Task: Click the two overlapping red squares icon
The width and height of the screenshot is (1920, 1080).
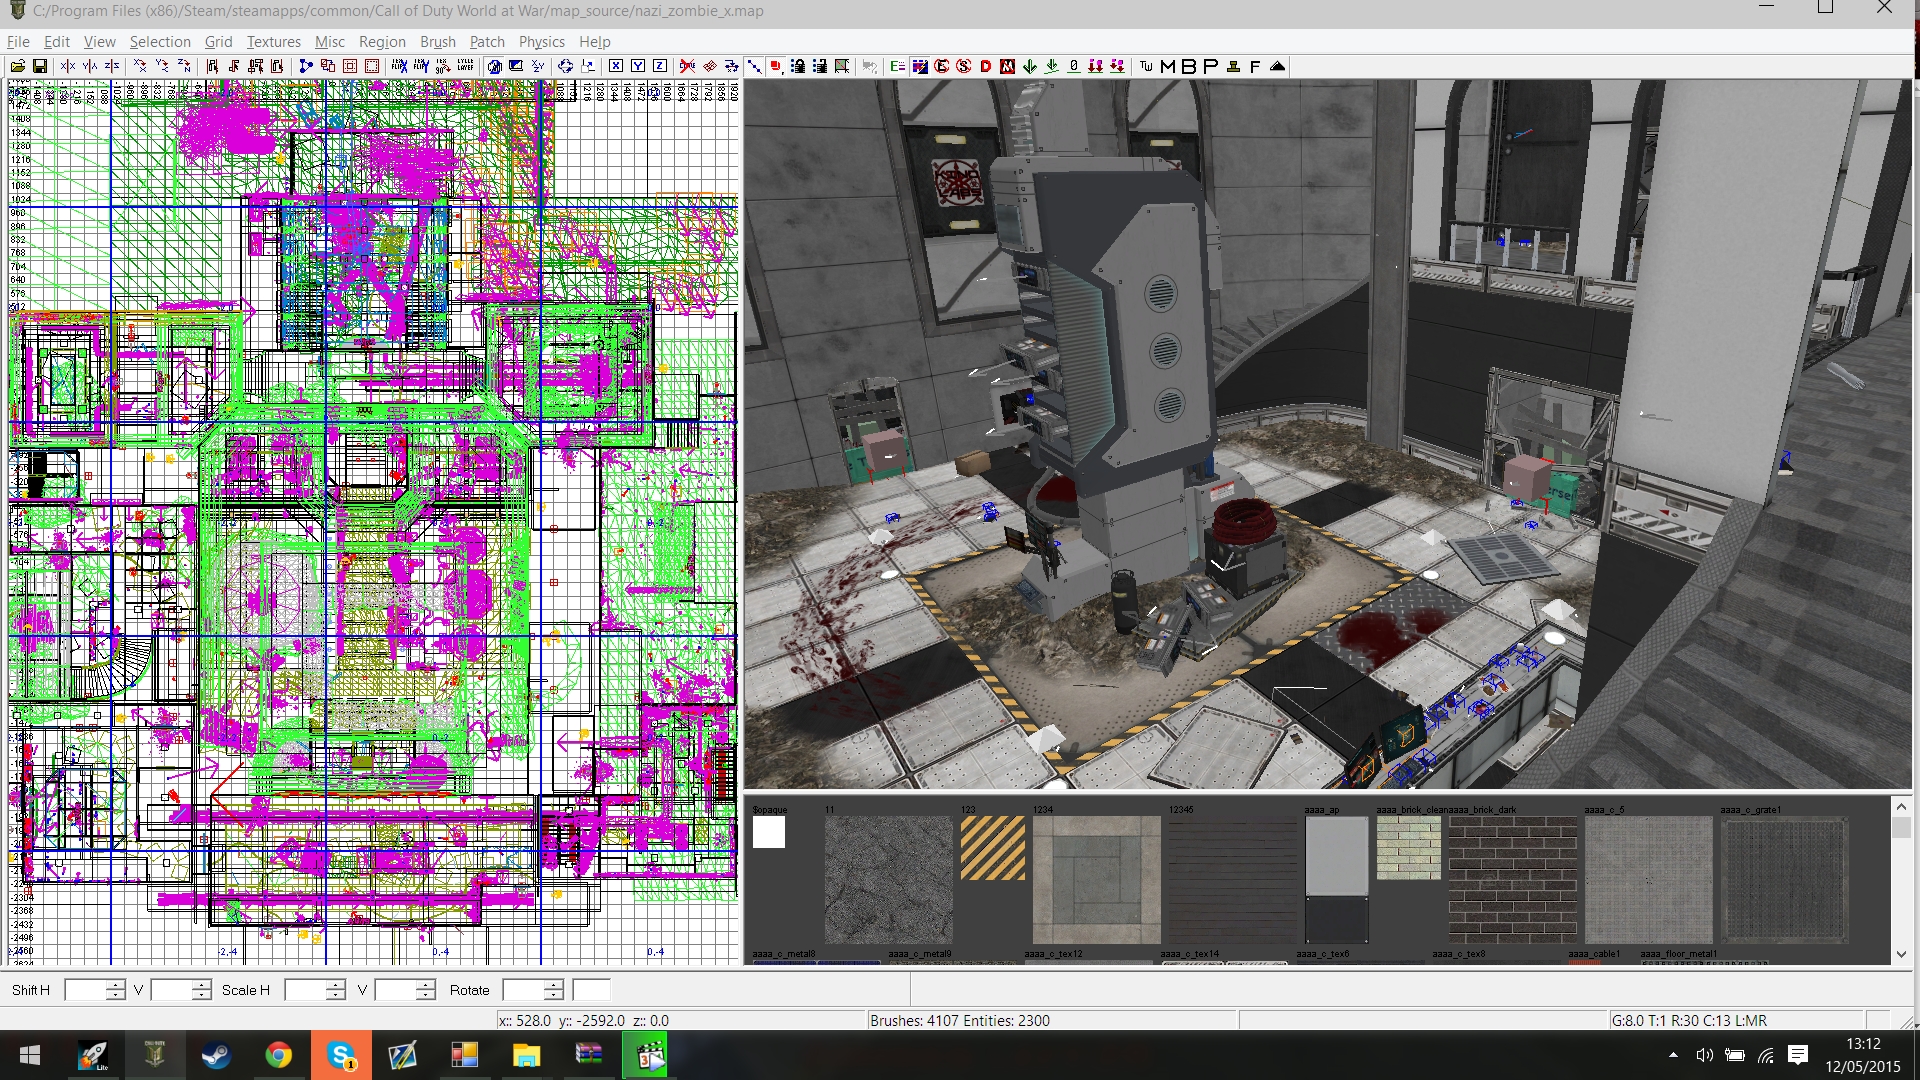Action: pyautogui.click(x=328, y=66)
